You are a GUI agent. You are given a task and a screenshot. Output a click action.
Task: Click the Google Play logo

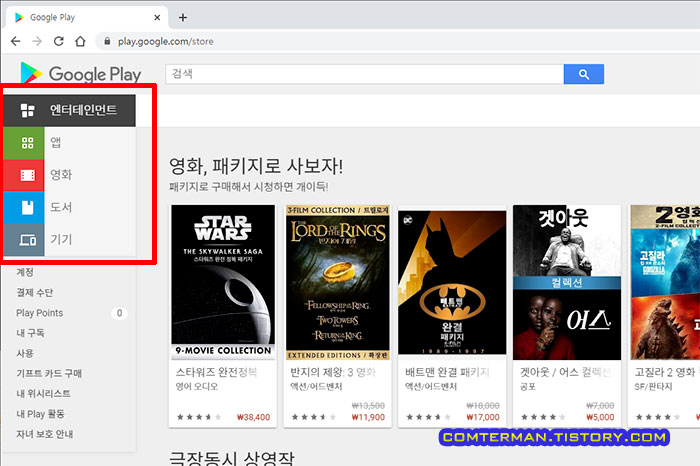pyautogui.click(x=81, y=73)
